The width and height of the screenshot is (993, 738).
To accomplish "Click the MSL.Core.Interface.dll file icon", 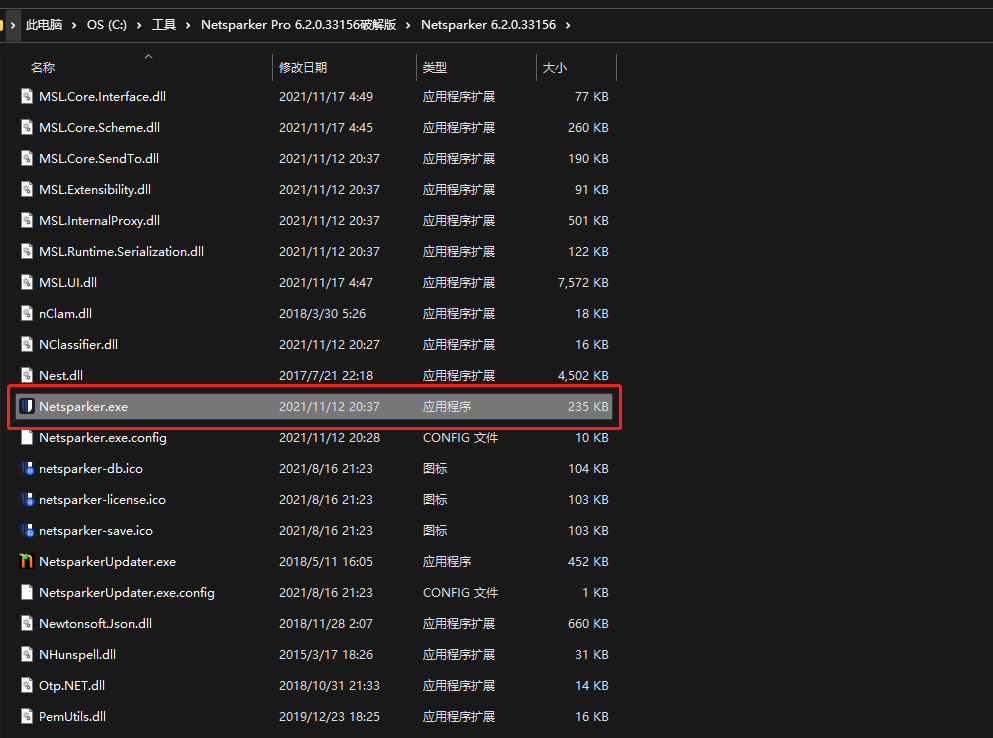I will (27, 96).
